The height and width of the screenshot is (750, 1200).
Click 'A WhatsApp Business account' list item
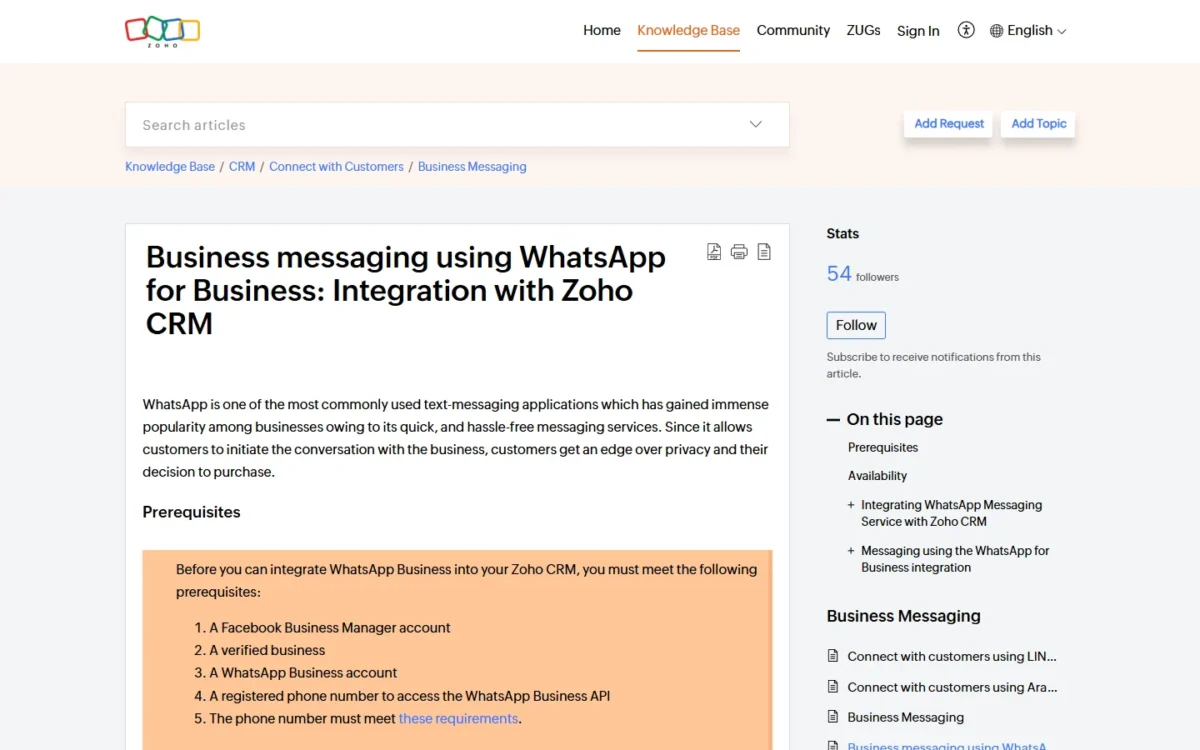(x=303, y=673)
